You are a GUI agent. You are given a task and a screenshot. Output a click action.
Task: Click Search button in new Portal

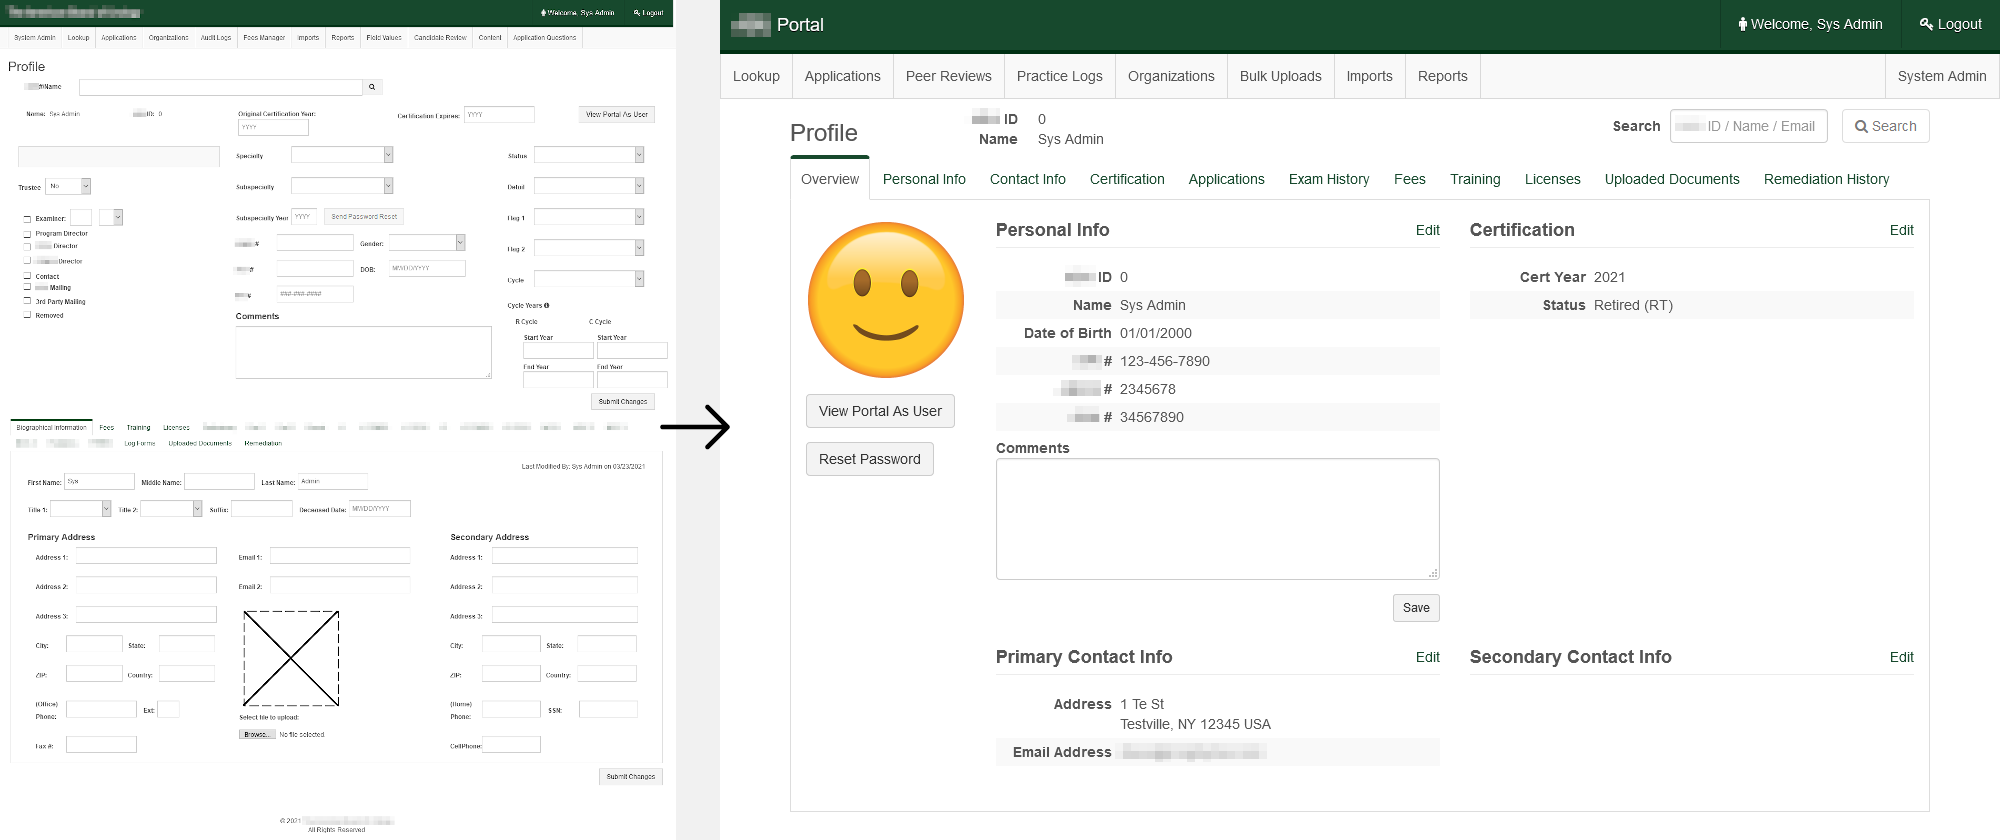(x=1885, y=126)
